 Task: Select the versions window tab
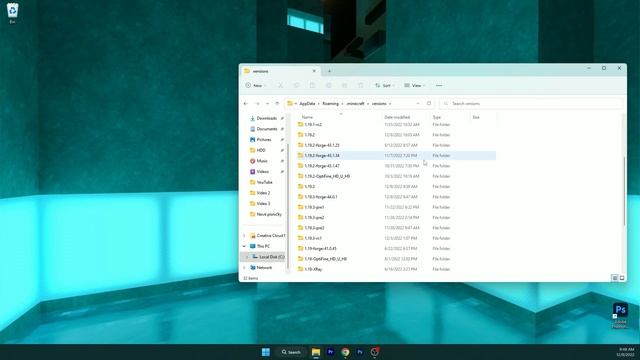[x=280, y=71]
